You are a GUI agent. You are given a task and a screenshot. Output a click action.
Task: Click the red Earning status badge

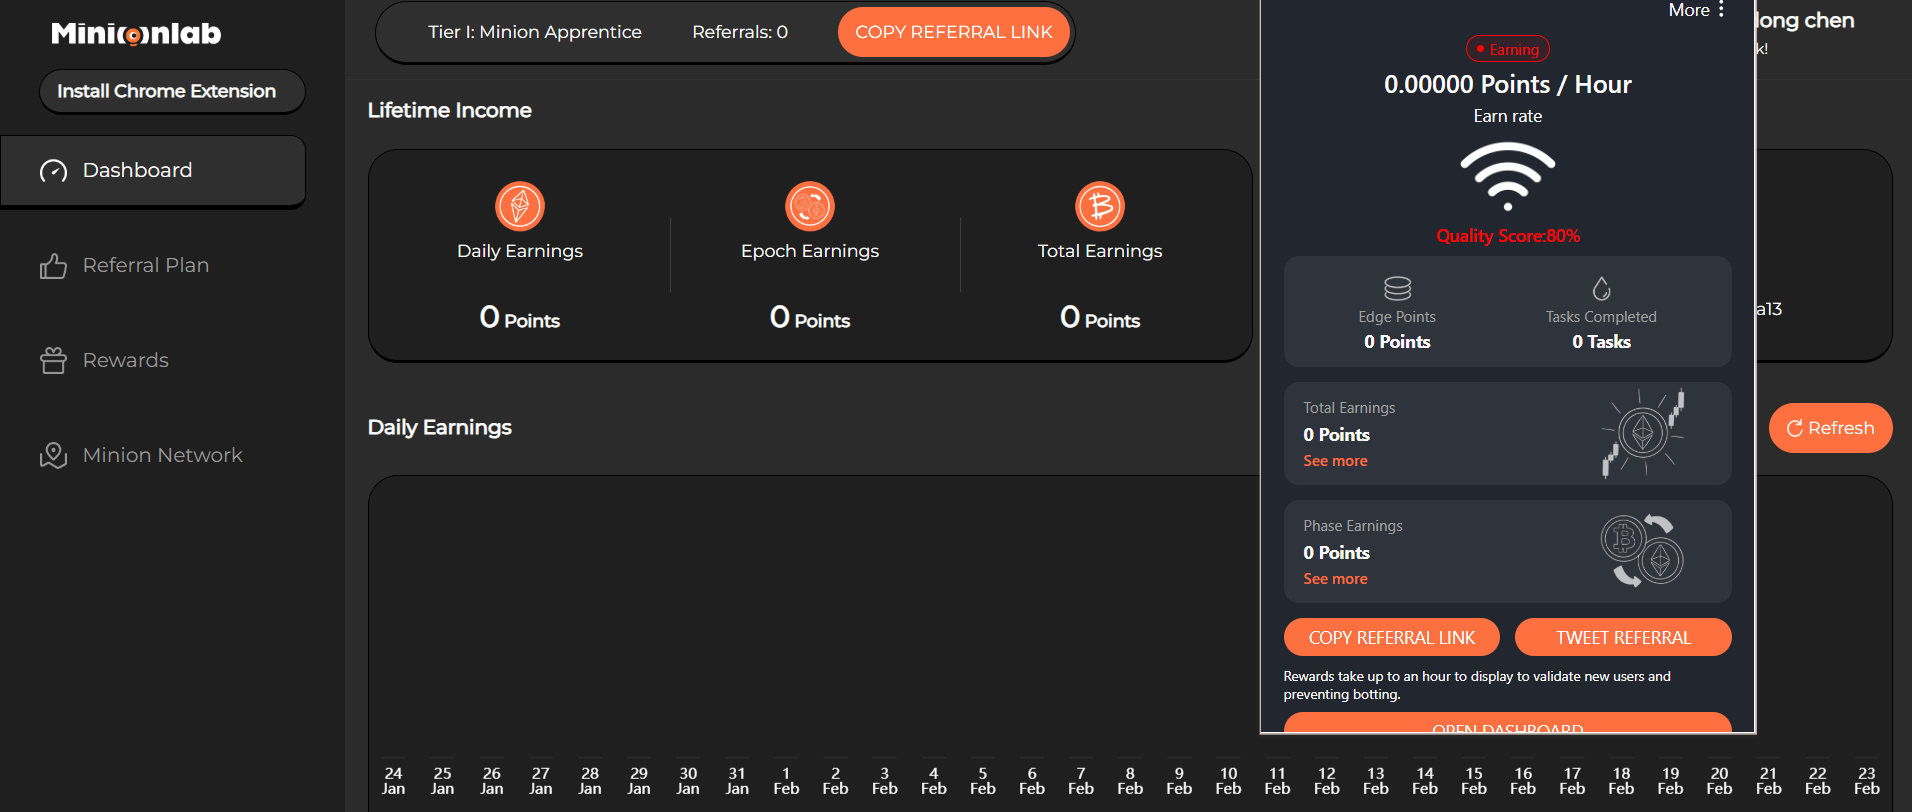(1508, 49)
